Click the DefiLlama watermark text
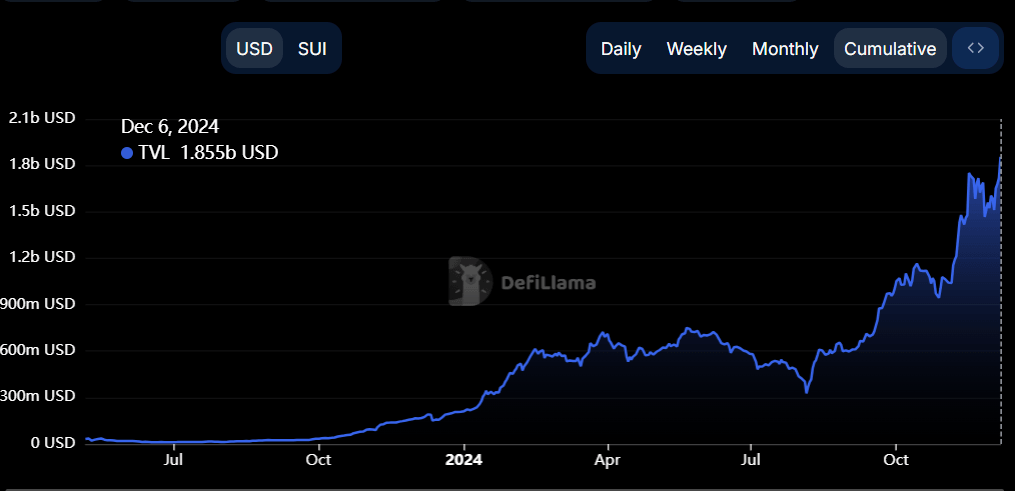1015x491 pixels. 548,283
